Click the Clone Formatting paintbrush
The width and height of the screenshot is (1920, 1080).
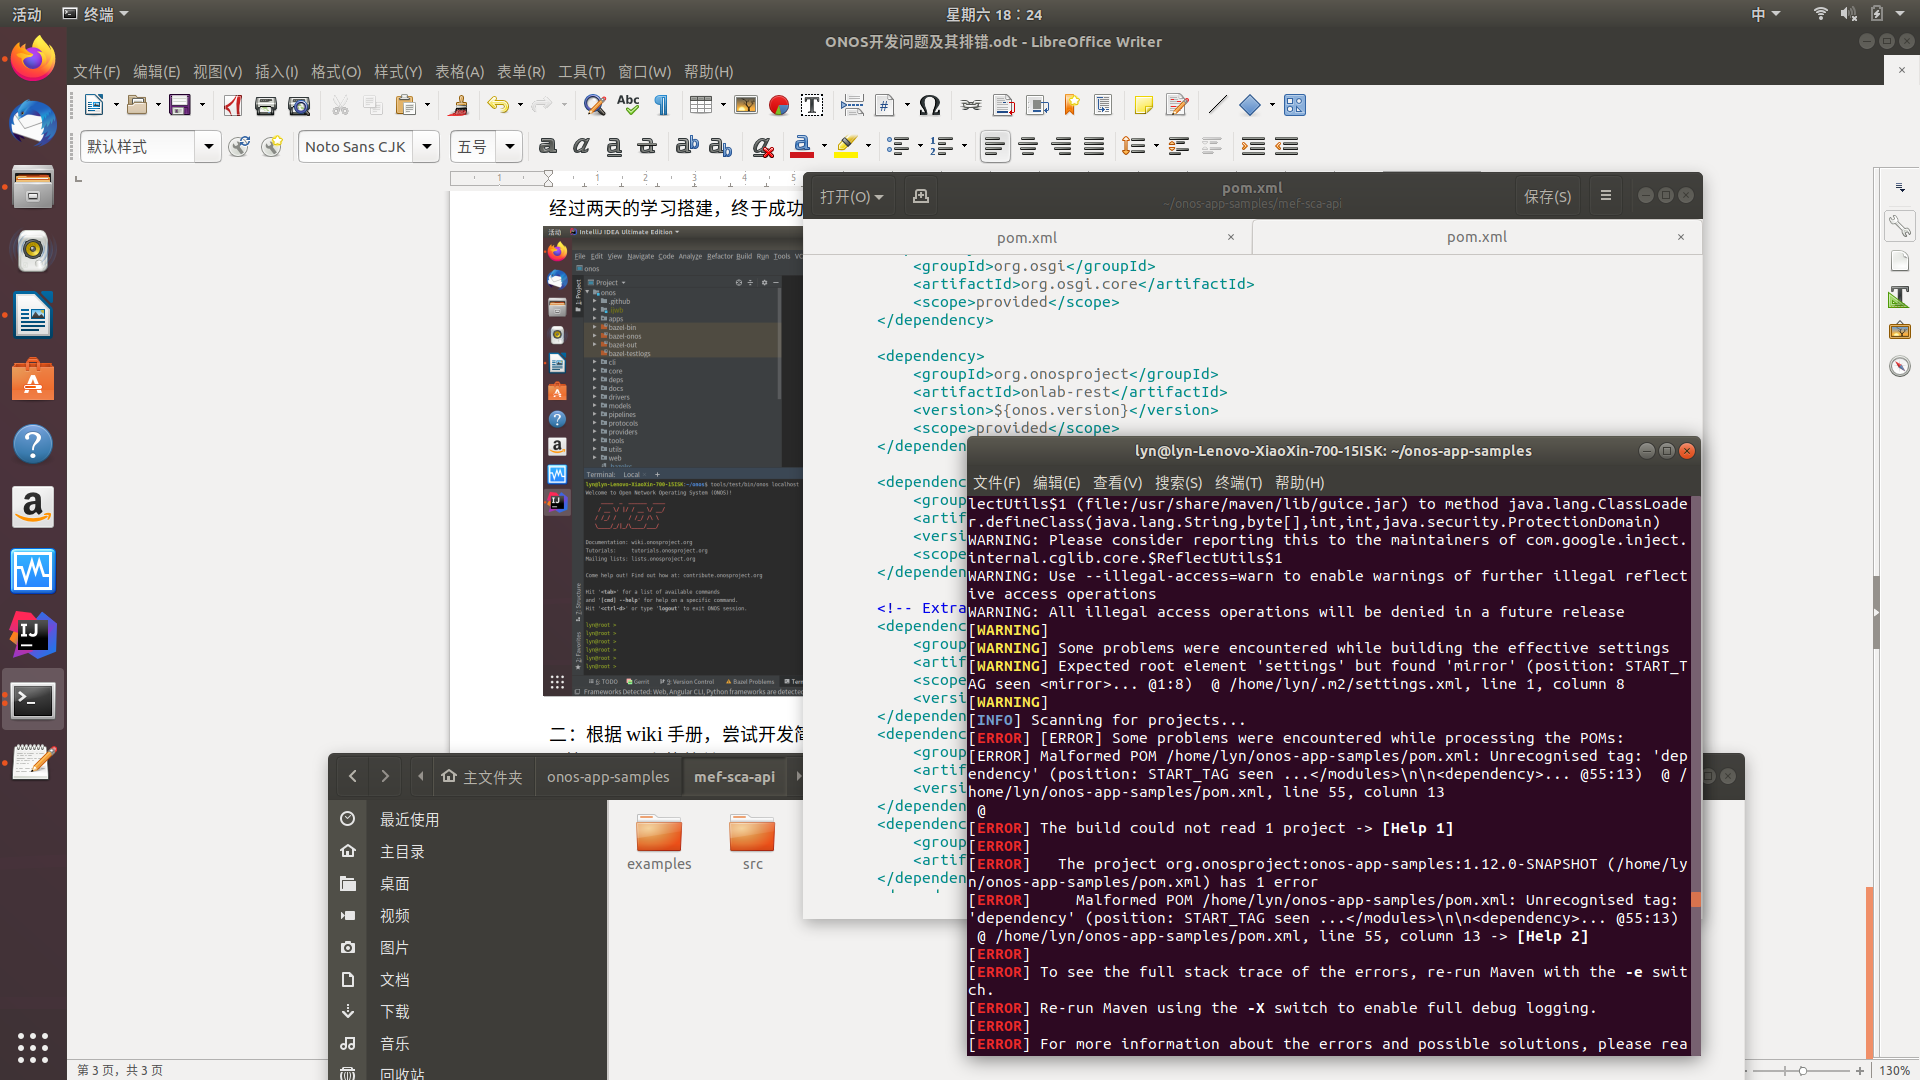pos(459,105)
